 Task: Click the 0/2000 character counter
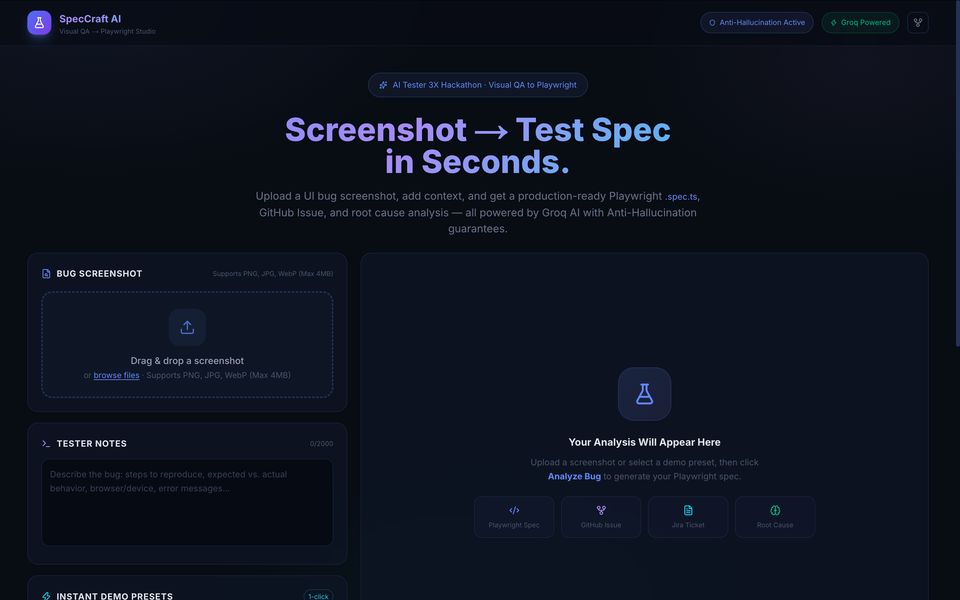tap(321, 444)
